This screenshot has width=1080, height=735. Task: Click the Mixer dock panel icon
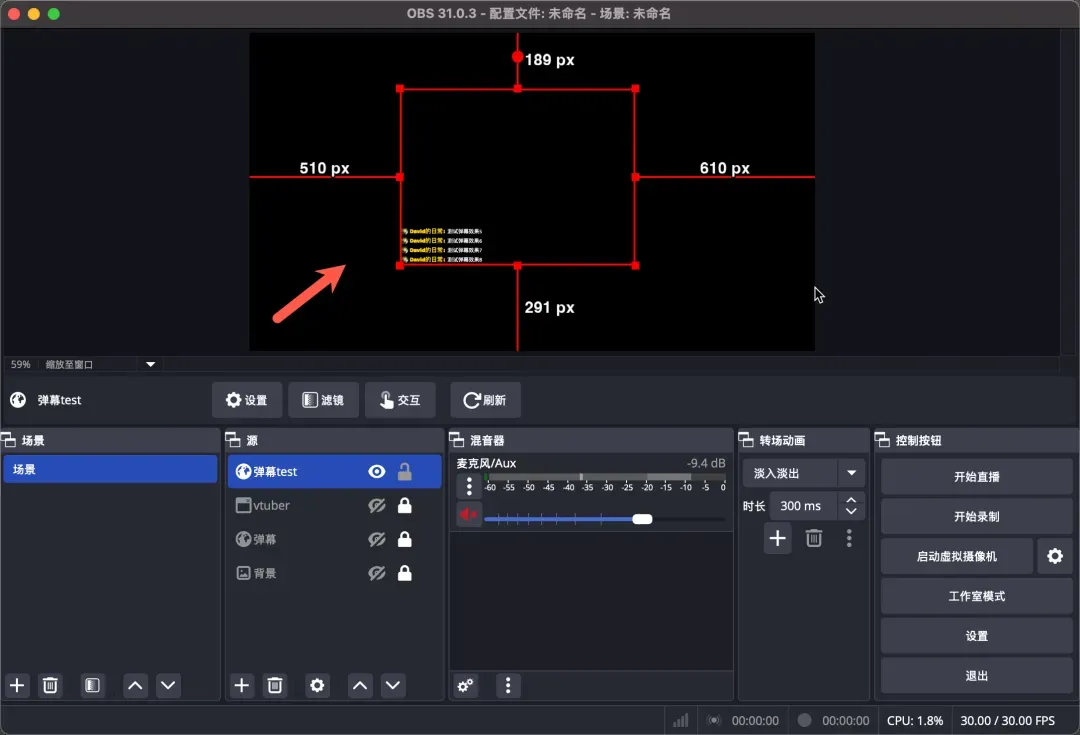tap(457, 439)
